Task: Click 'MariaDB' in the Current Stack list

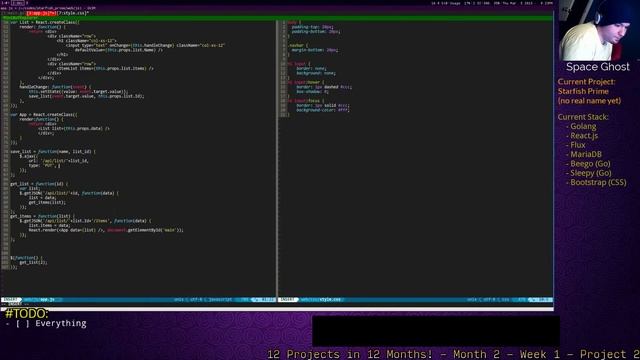Action: (x=586, y=154)
